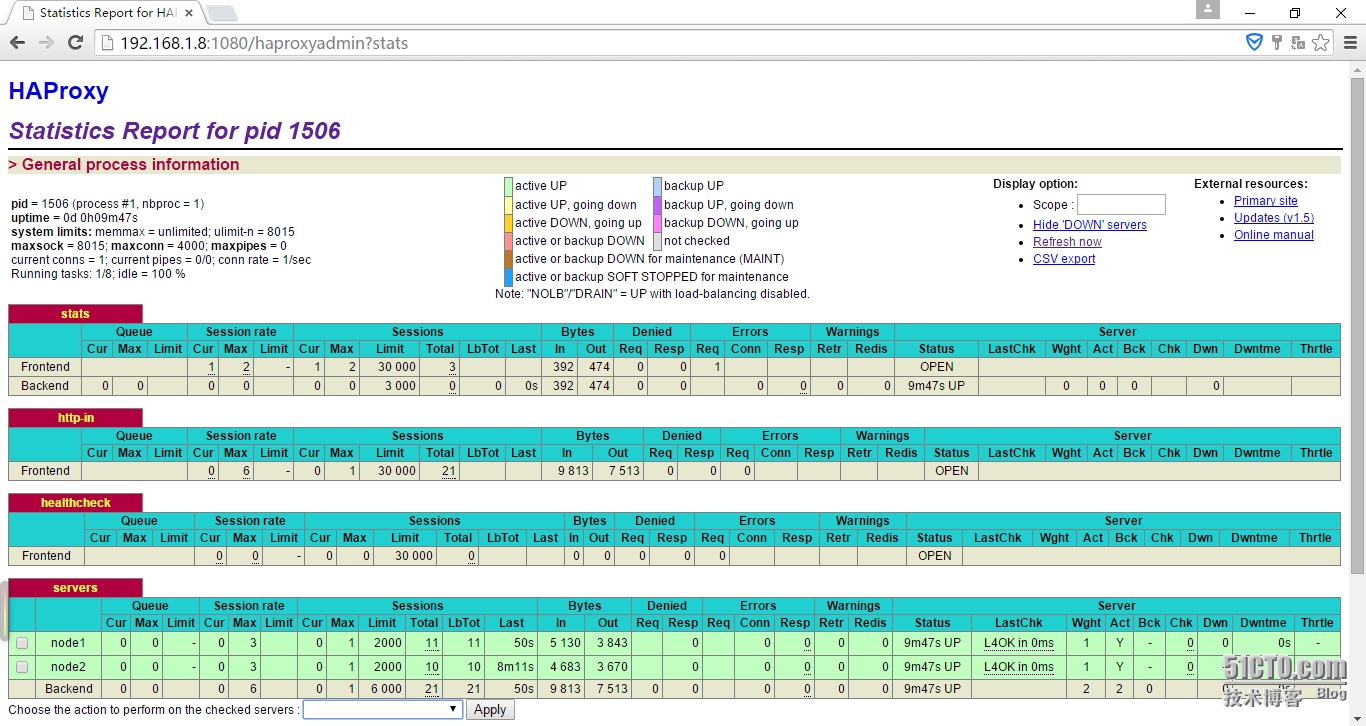Image resolution: width=1366 pixels, height=726 pixels.
Task: Check the node1 server checkbox
Action: pyautogui.click(x=22, y=643)
